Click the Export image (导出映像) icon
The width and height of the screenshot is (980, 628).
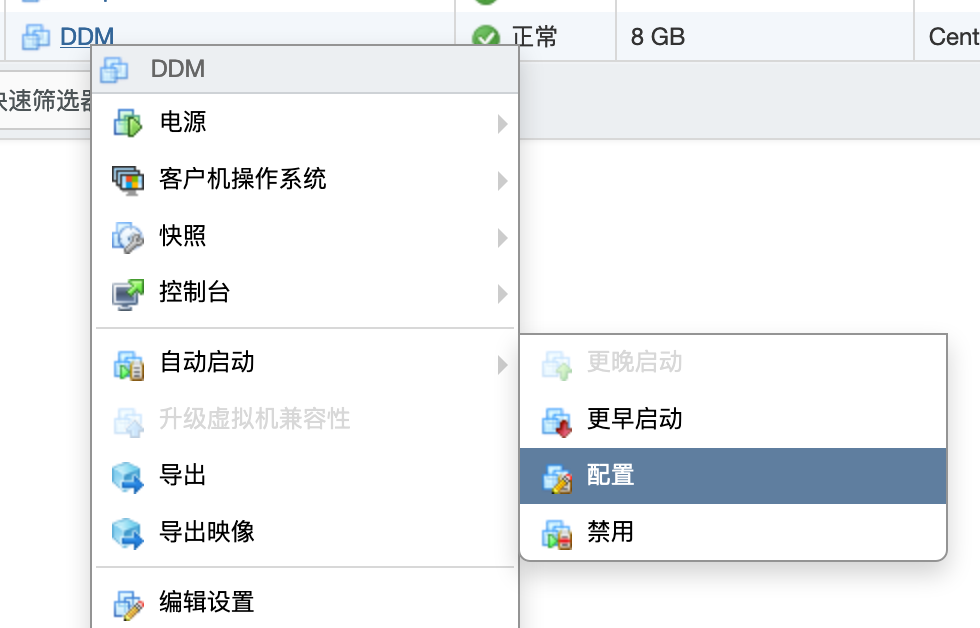tap(128, 532)
